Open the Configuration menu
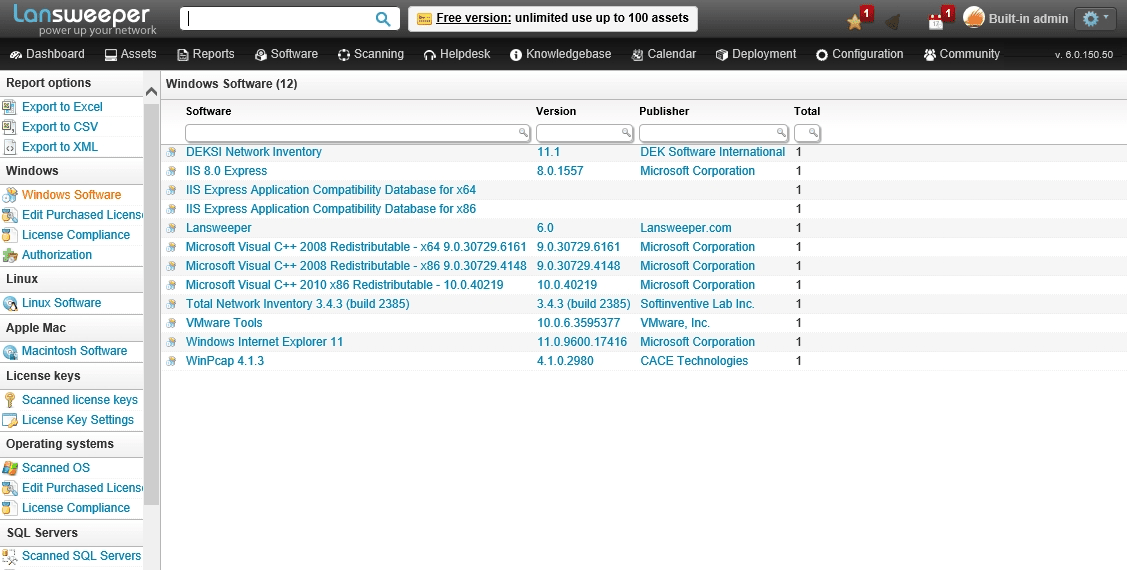The image size is (1127, 570). point(860,54)
